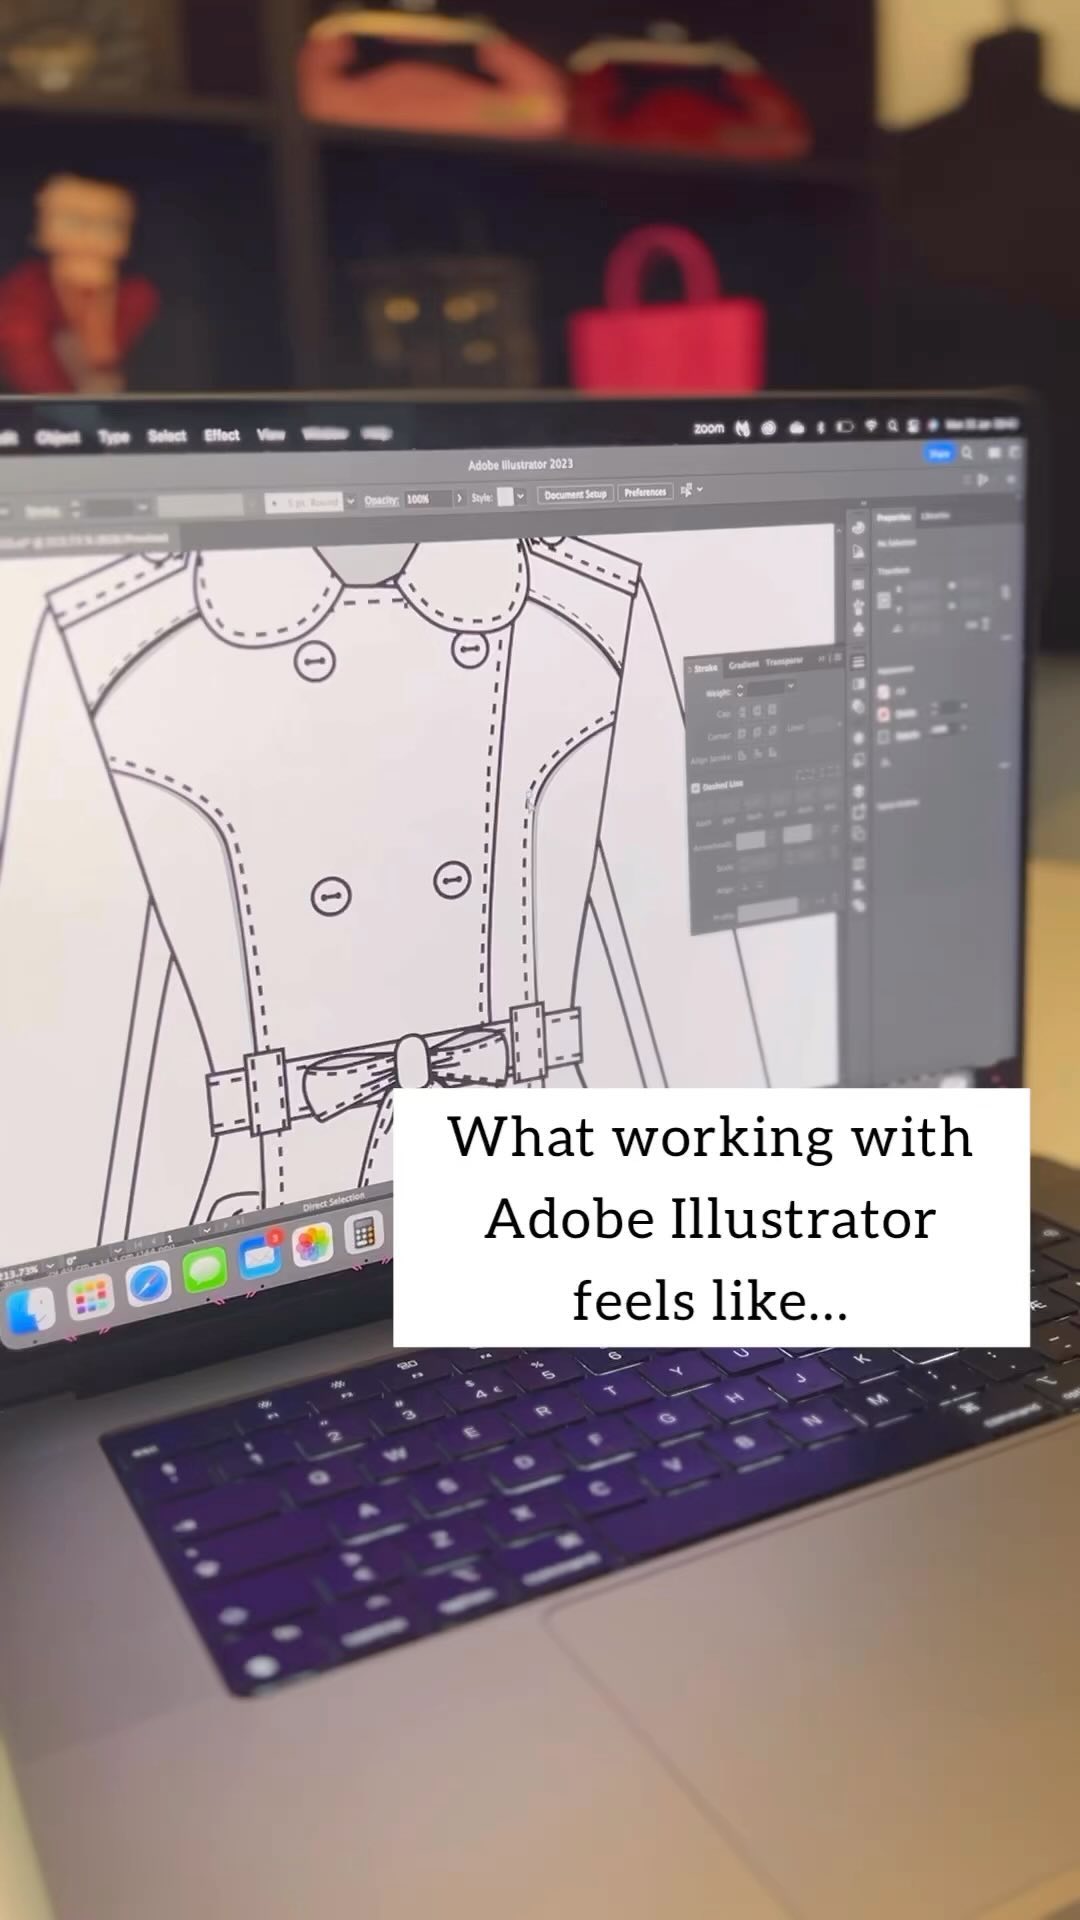The height and width of the screenshot is (1920, 1080).
Task: Open the 1 pt. Round brush profile dropdown
Action: pos(351,500)
